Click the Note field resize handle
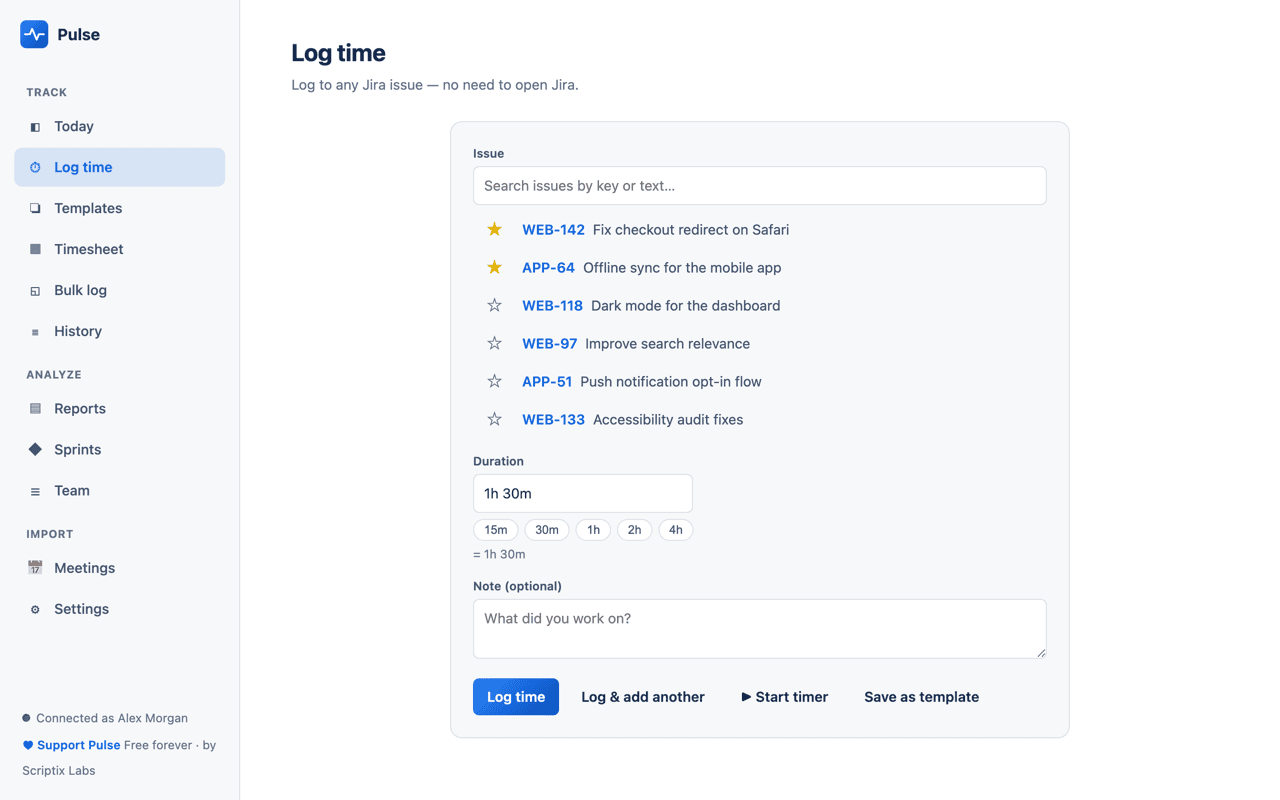 point(1041,653)
